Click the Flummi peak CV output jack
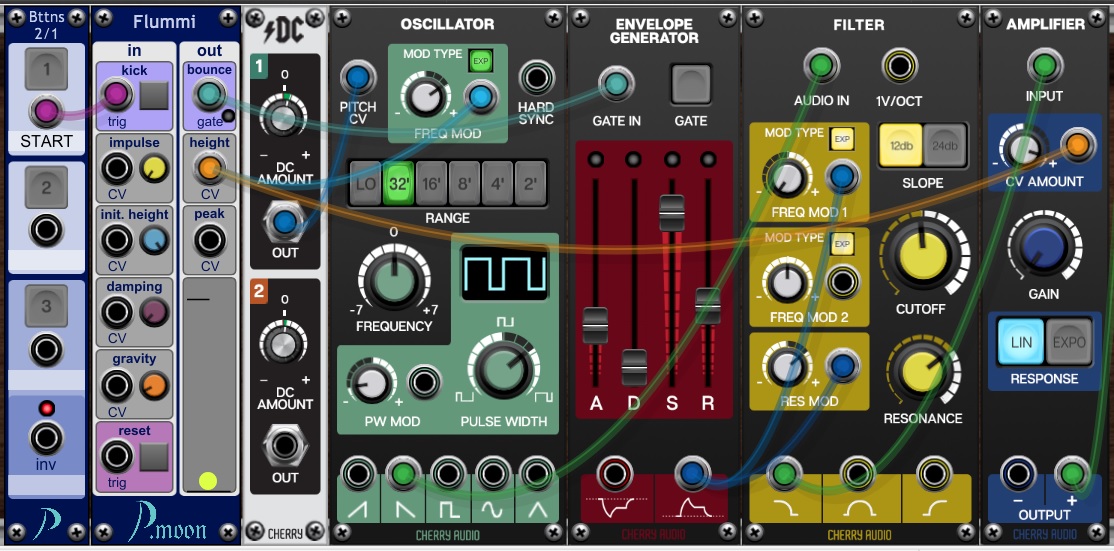Screen dimensions: 1114x551 click(x=209, y=240)
